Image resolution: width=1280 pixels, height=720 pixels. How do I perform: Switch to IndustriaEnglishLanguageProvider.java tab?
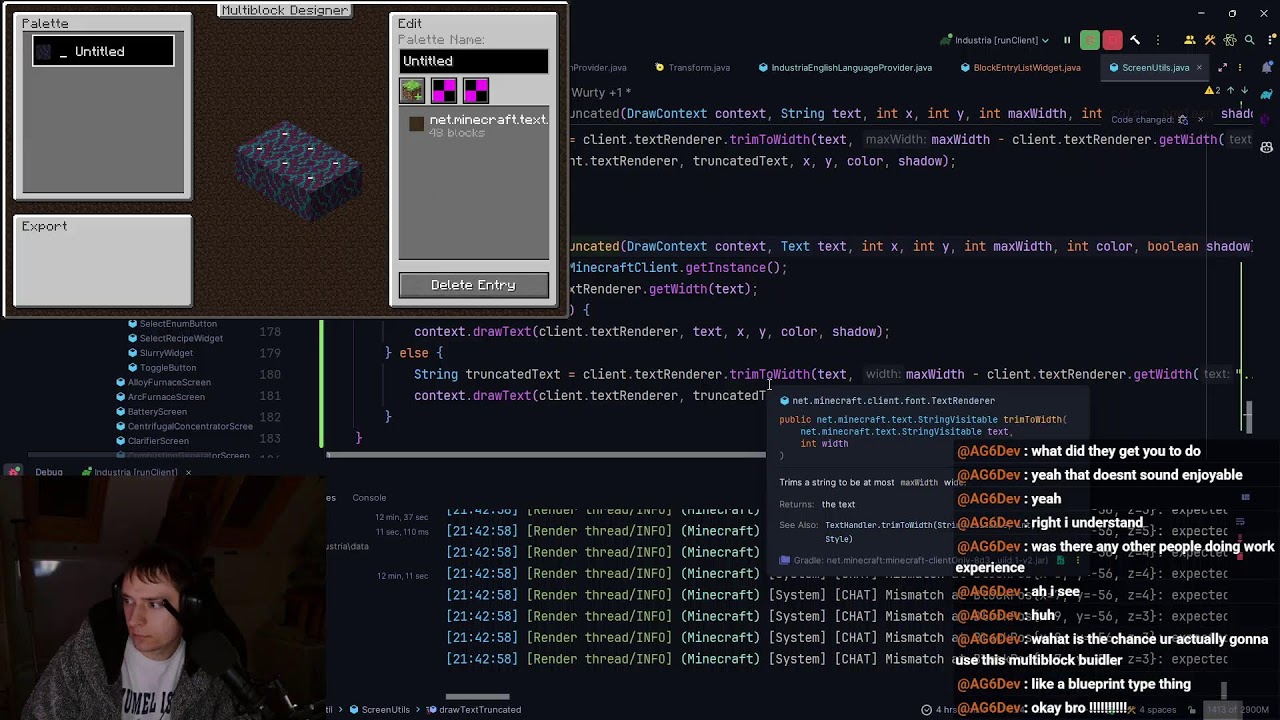point(844,67)
